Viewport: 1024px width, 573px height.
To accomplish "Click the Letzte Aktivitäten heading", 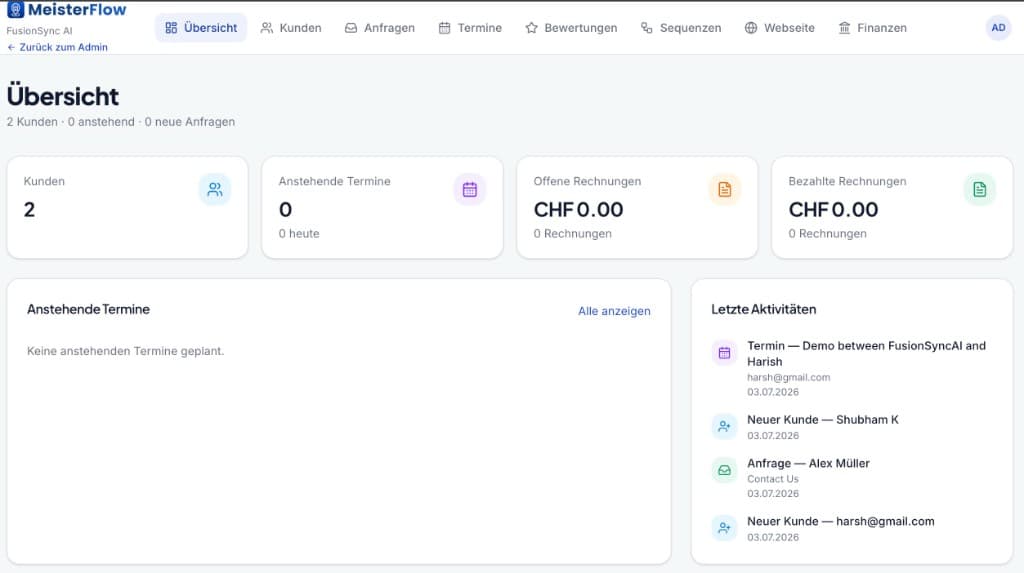I will (x=763, y=310).
